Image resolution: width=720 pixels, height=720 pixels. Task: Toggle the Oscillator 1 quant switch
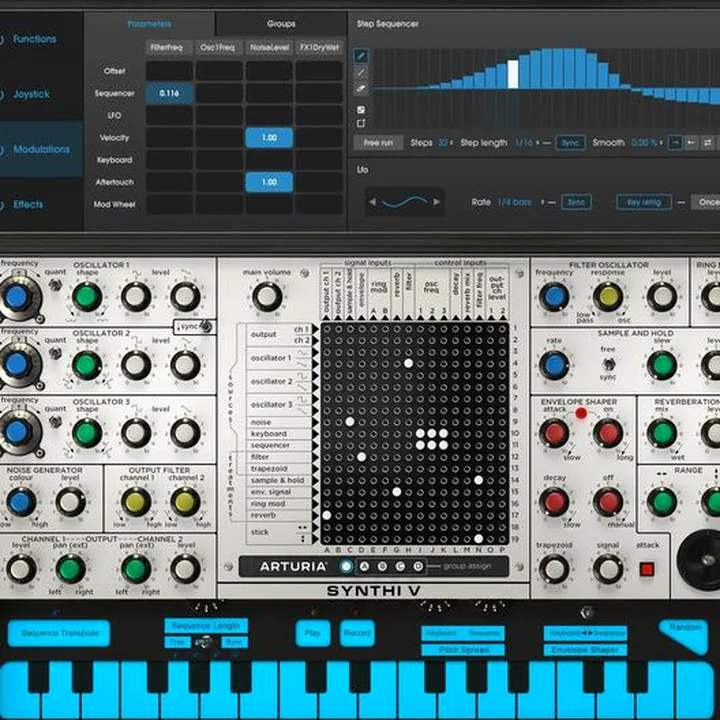click(56, 285)
